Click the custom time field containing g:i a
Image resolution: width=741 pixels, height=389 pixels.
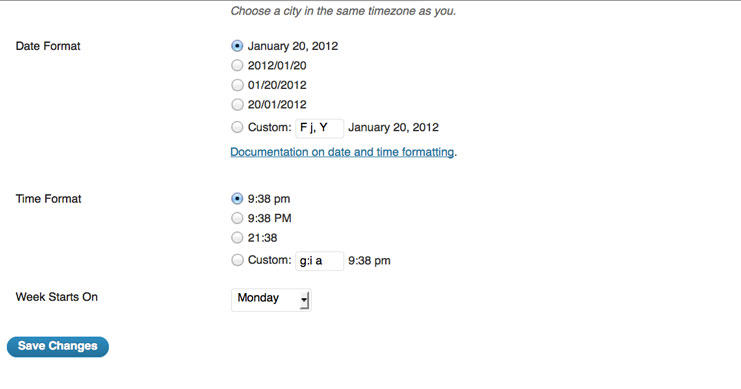click(319, 261)
